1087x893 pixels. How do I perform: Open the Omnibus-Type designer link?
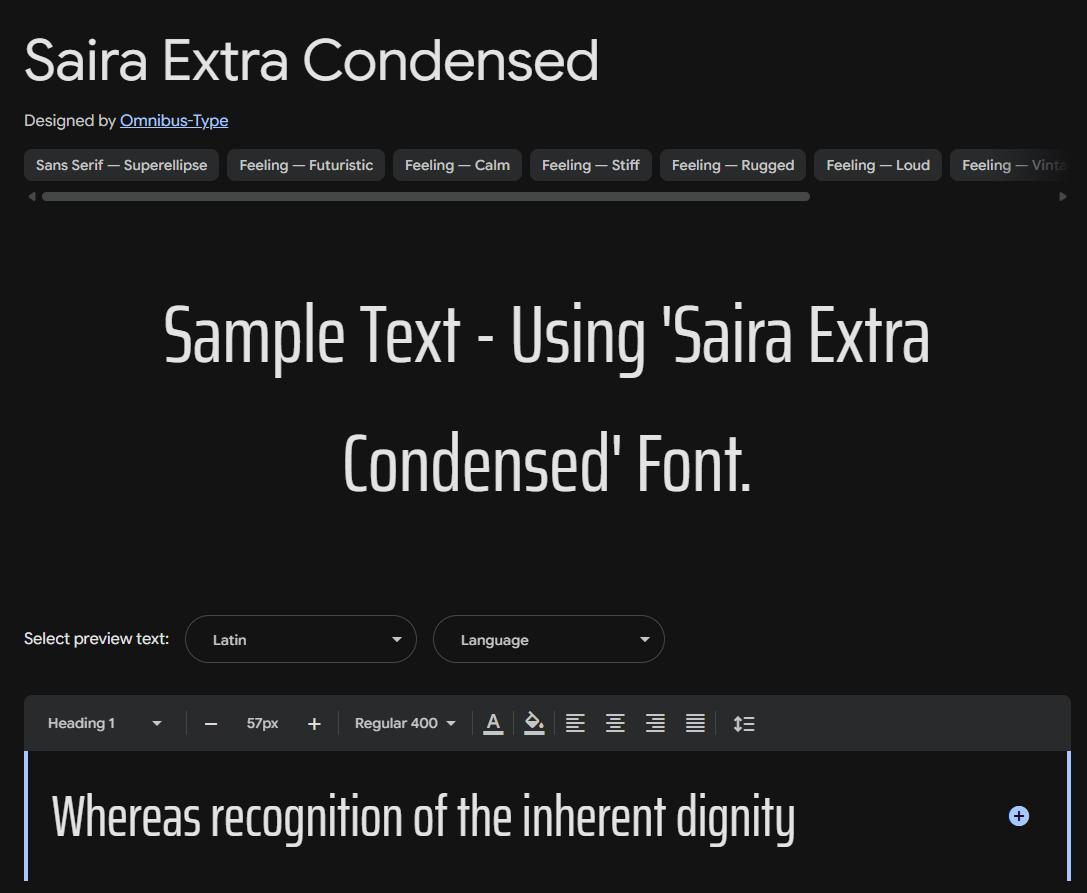(x=174, y=121)
